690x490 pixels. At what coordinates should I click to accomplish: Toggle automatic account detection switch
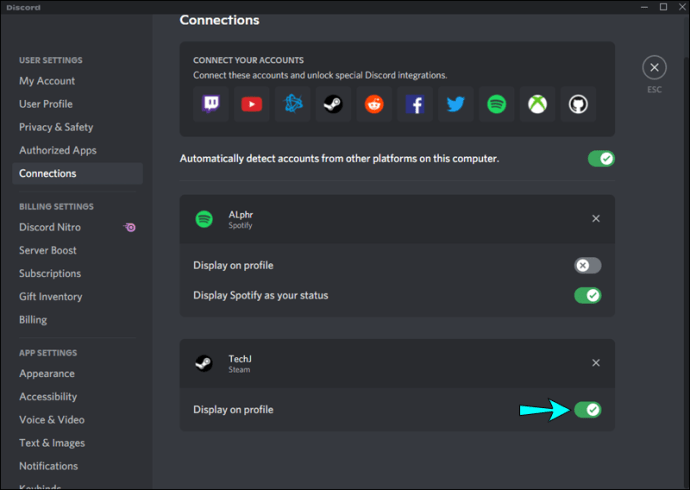coord(601,158)
